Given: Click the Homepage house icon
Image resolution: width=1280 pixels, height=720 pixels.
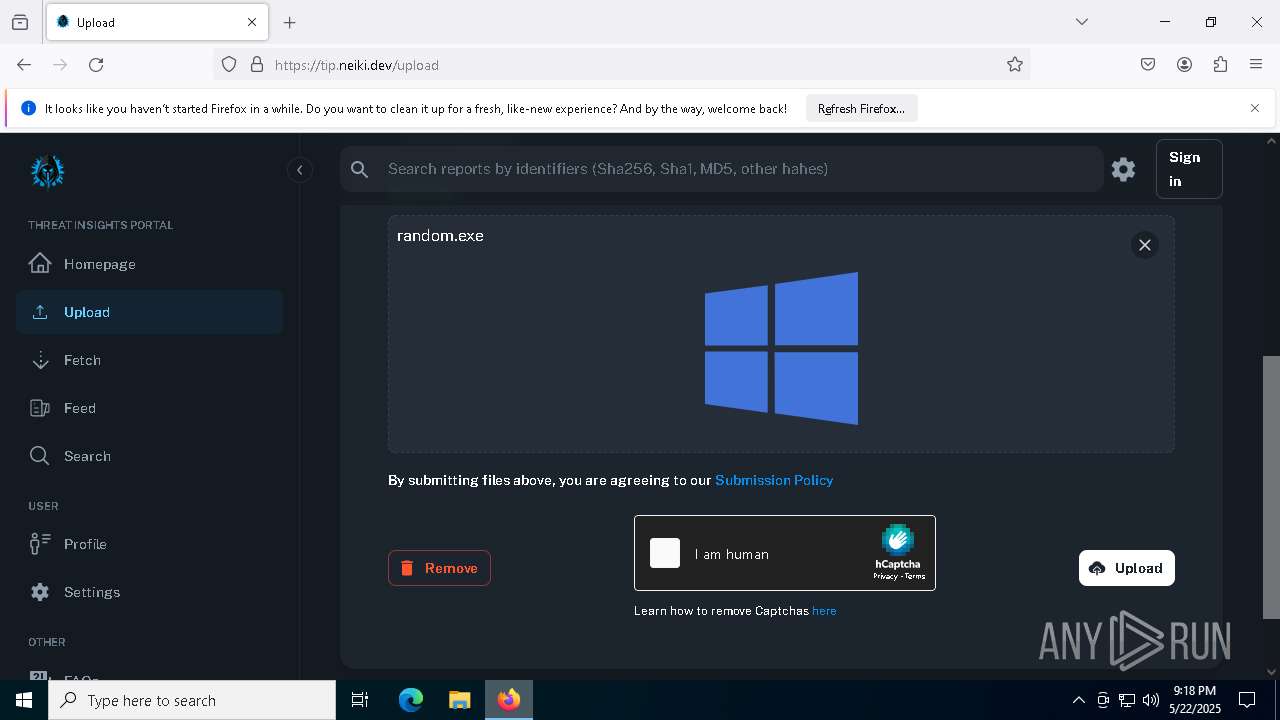Looking at the screenshot, I should pos(40,263).
